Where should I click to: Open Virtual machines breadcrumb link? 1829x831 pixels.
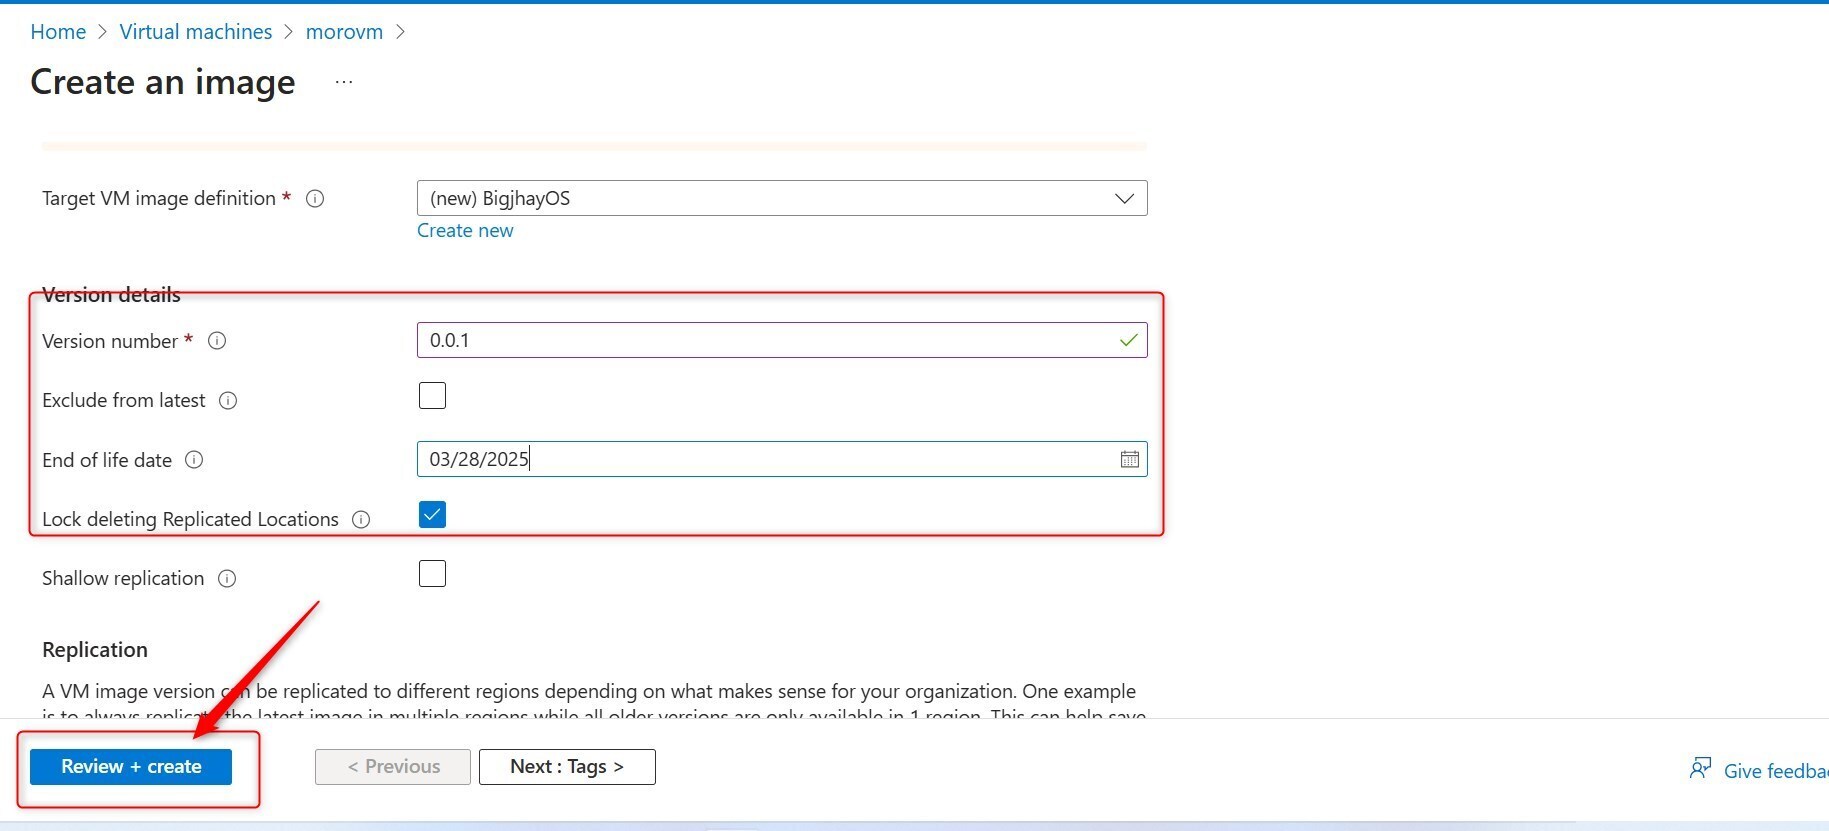tap(196, 32)
